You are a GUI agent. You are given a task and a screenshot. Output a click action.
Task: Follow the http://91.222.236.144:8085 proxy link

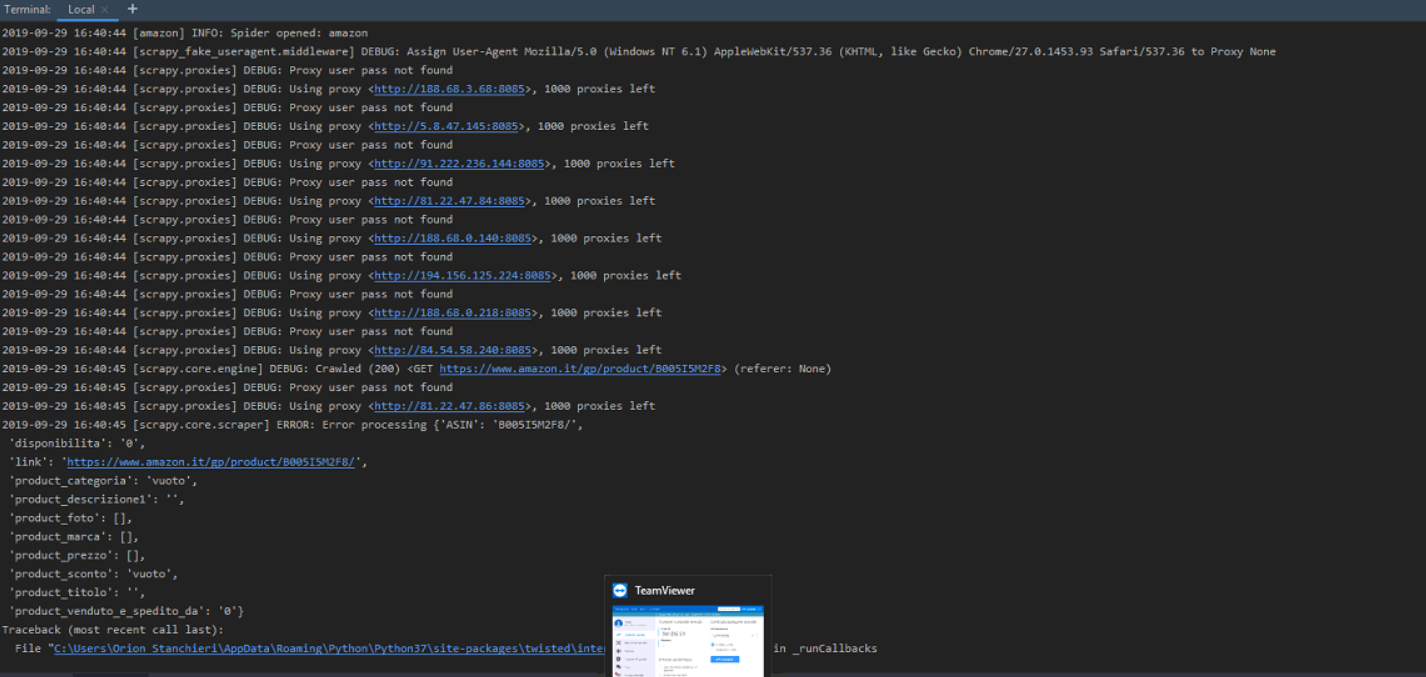pyautogui.click(x=459, y=164)
